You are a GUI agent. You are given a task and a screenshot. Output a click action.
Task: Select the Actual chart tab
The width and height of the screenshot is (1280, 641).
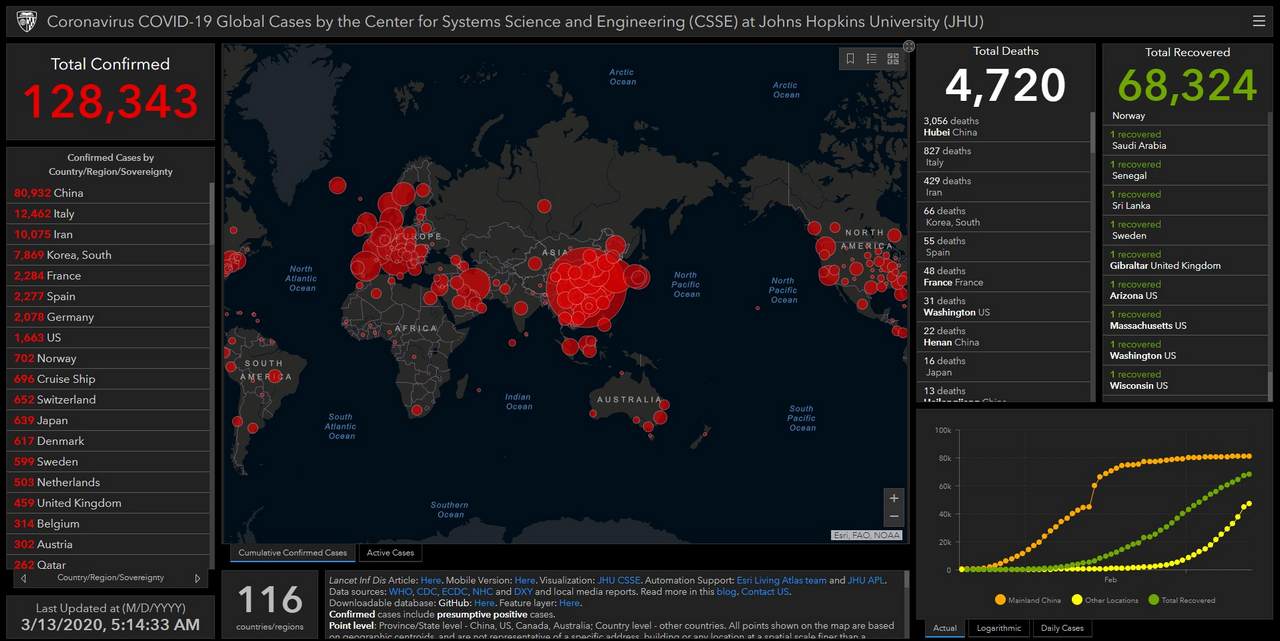tap(945, 628)
